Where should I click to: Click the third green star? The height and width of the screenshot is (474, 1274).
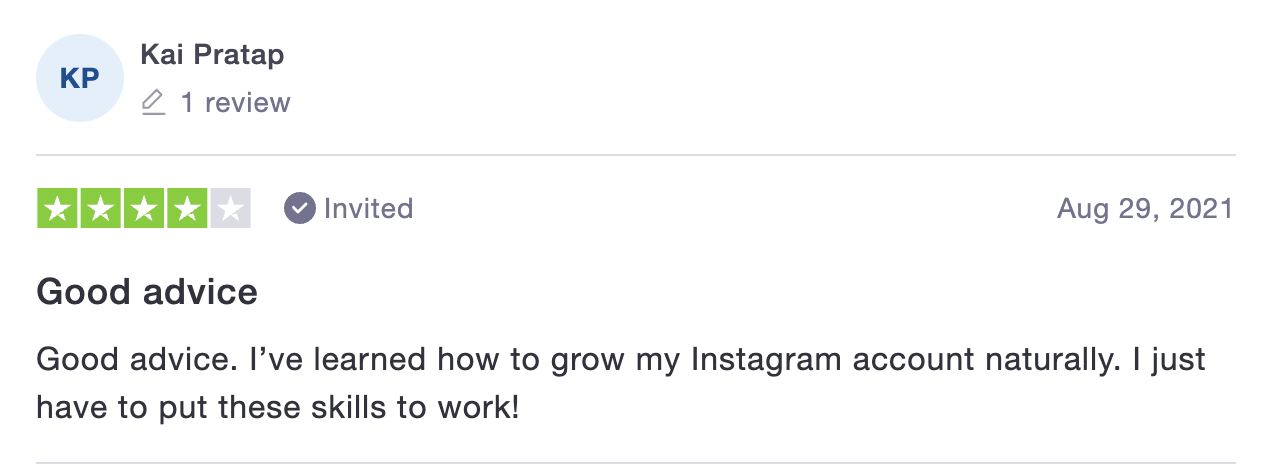pyautogui.click(x=143, y=208)
